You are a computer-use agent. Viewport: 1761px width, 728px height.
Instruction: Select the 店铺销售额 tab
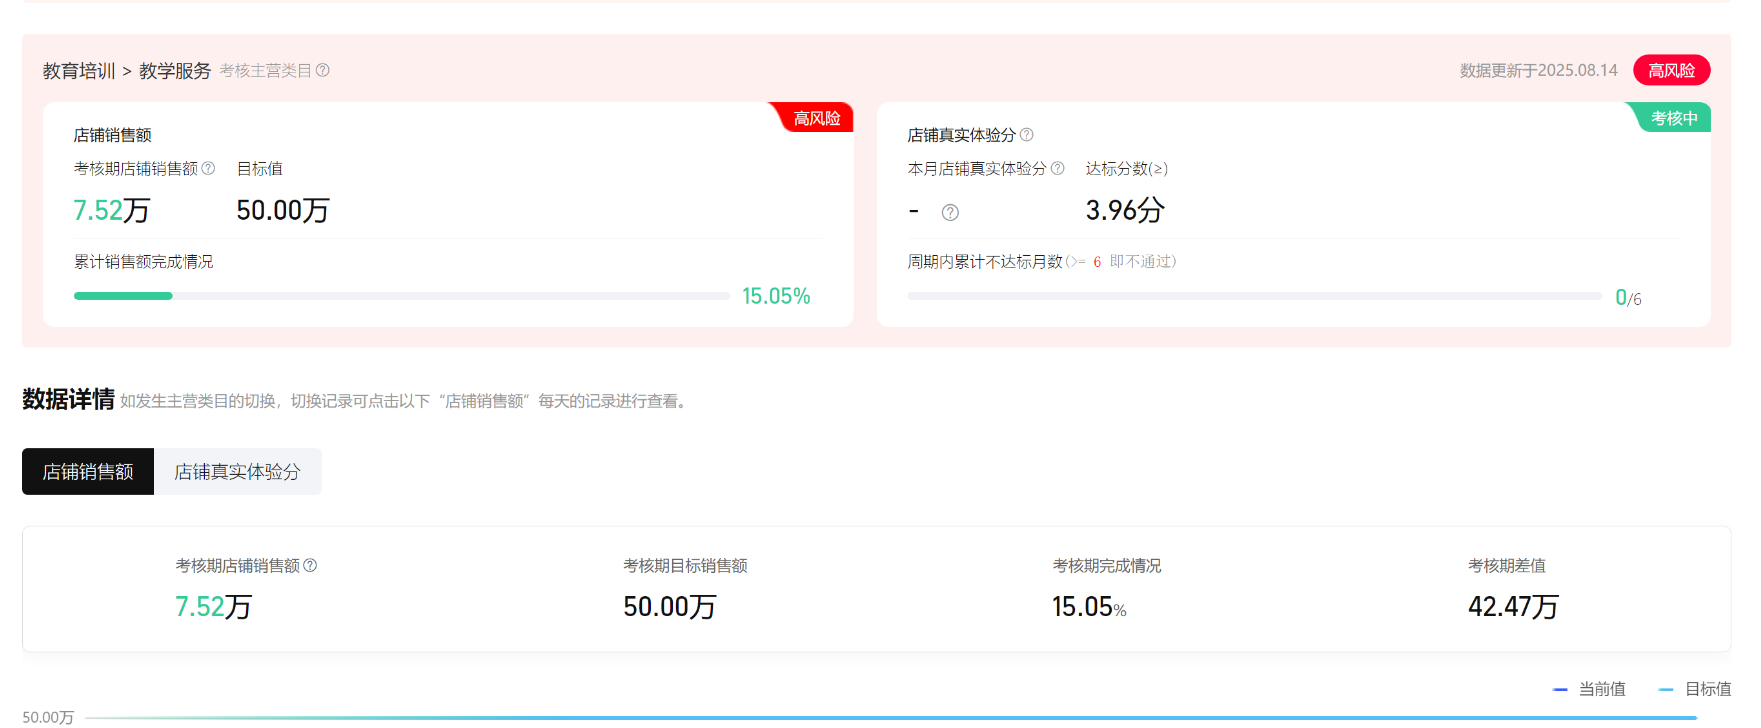tap(88, 471)
